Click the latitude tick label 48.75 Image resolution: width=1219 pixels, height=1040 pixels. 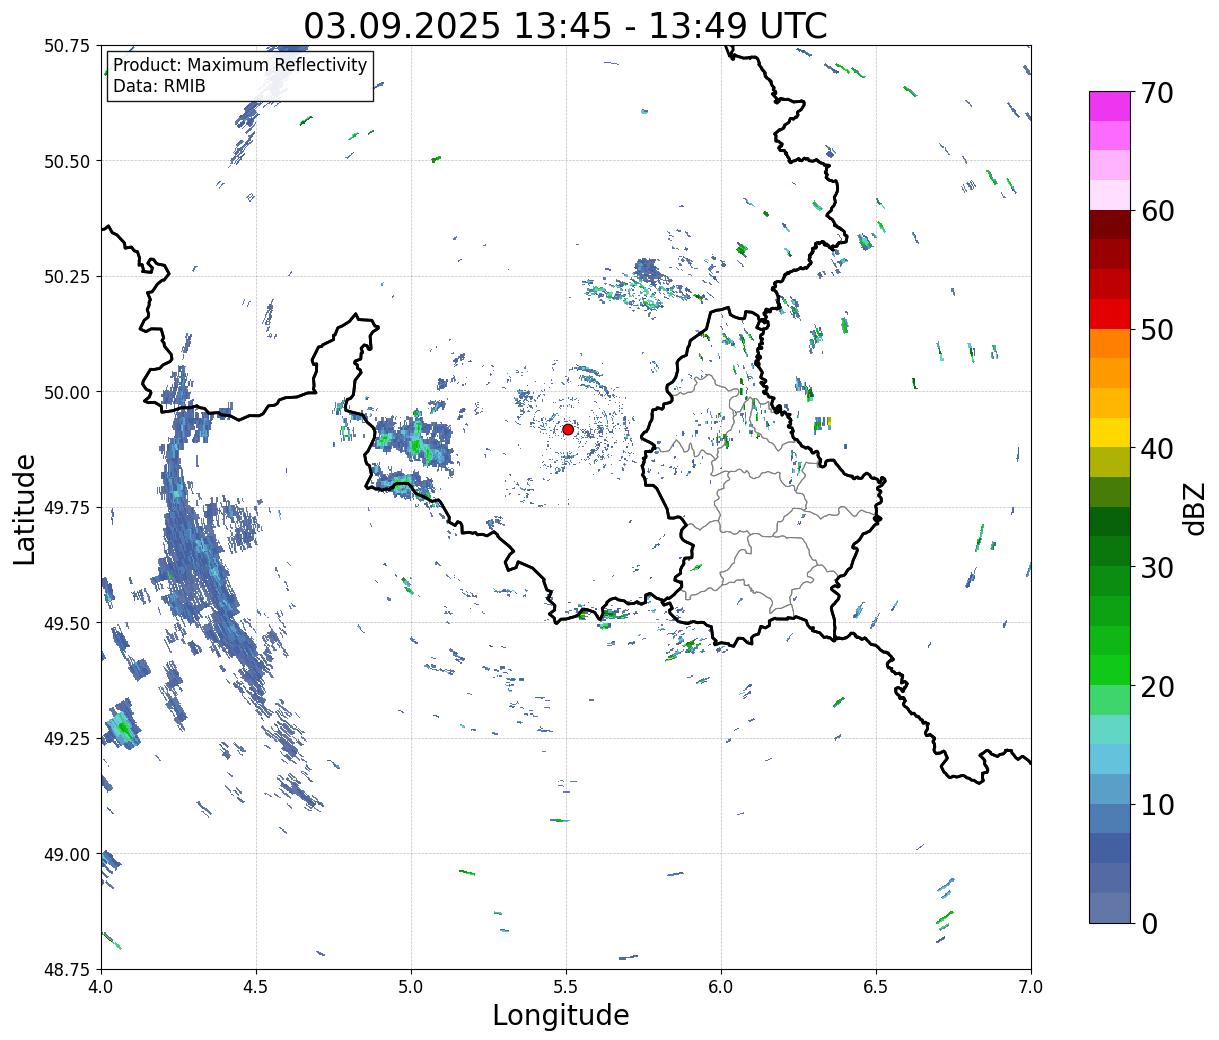pos(68,970)
